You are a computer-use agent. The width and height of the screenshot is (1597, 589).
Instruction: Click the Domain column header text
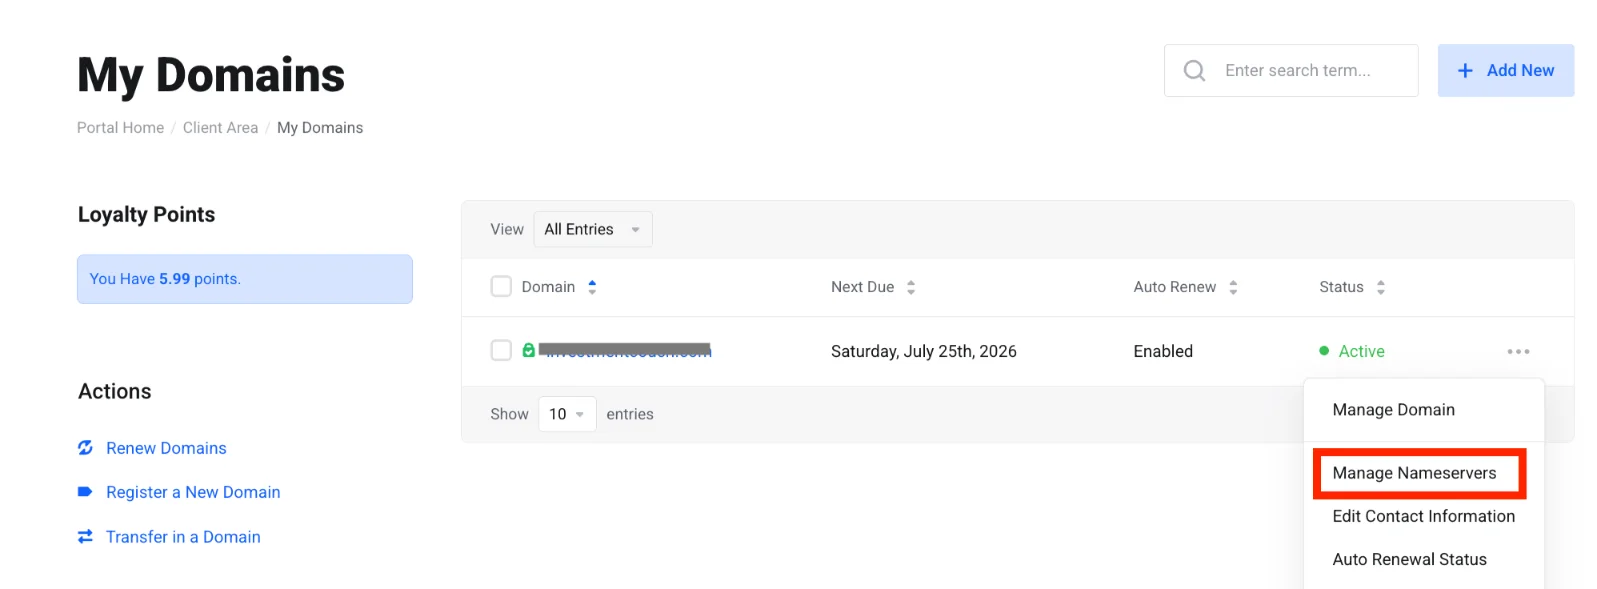coord(548,287)
